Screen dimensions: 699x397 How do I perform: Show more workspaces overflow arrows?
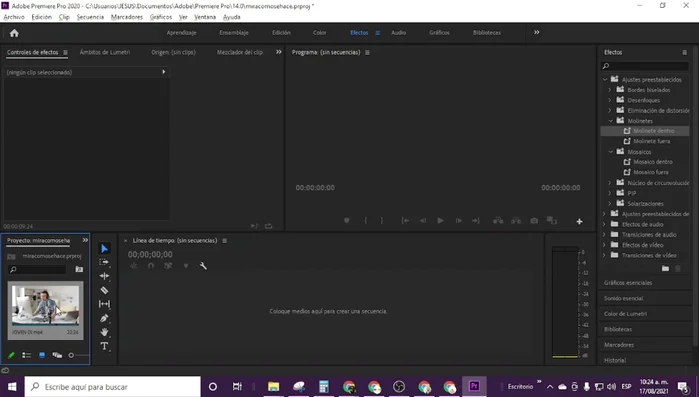pyautogui.click(x=537, y=32)
